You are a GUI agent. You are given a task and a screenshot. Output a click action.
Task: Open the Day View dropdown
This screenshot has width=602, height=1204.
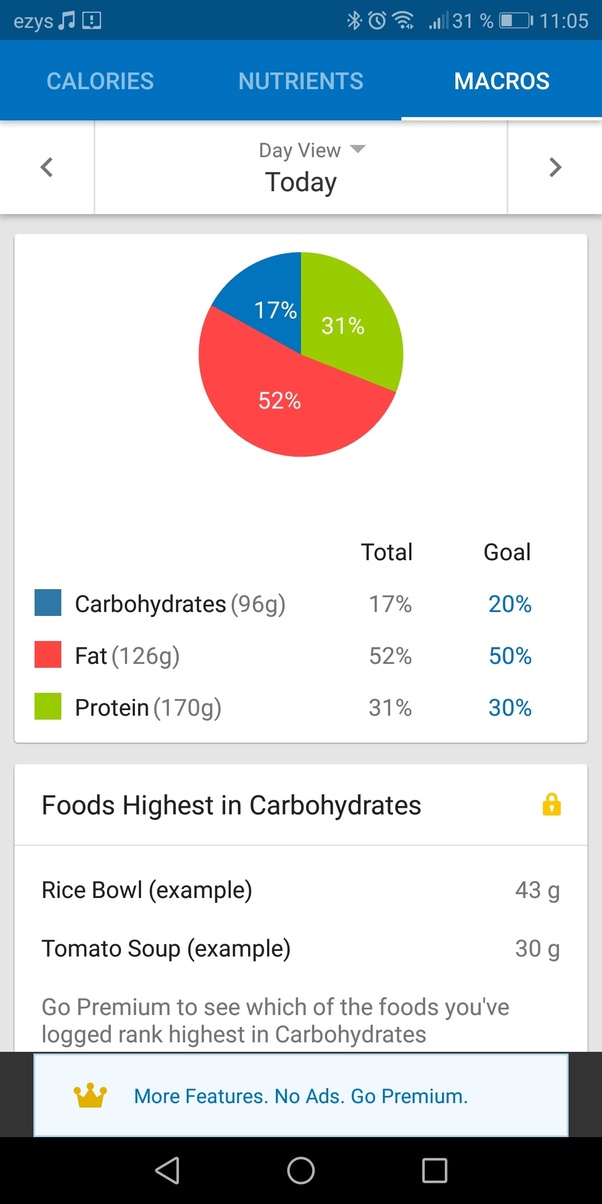(313, 149)
